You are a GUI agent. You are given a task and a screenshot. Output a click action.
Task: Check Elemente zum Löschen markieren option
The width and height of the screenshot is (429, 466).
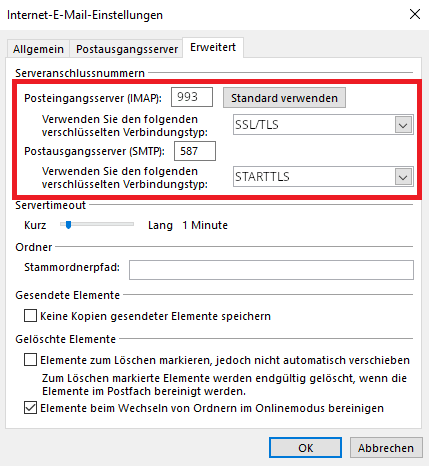tap(30, 360)
